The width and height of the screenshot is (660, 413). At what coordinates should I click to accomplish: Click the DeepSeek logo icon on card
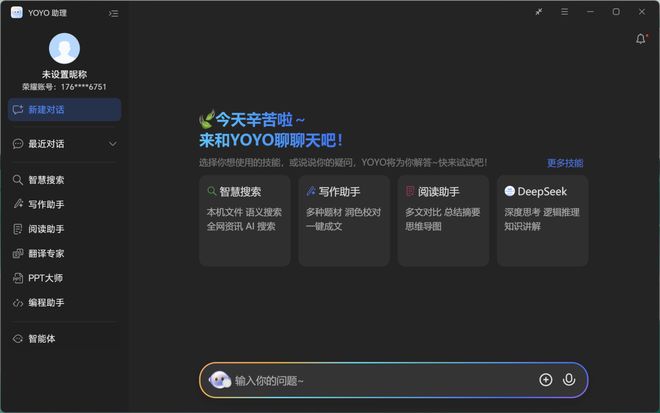pos(510,191)
